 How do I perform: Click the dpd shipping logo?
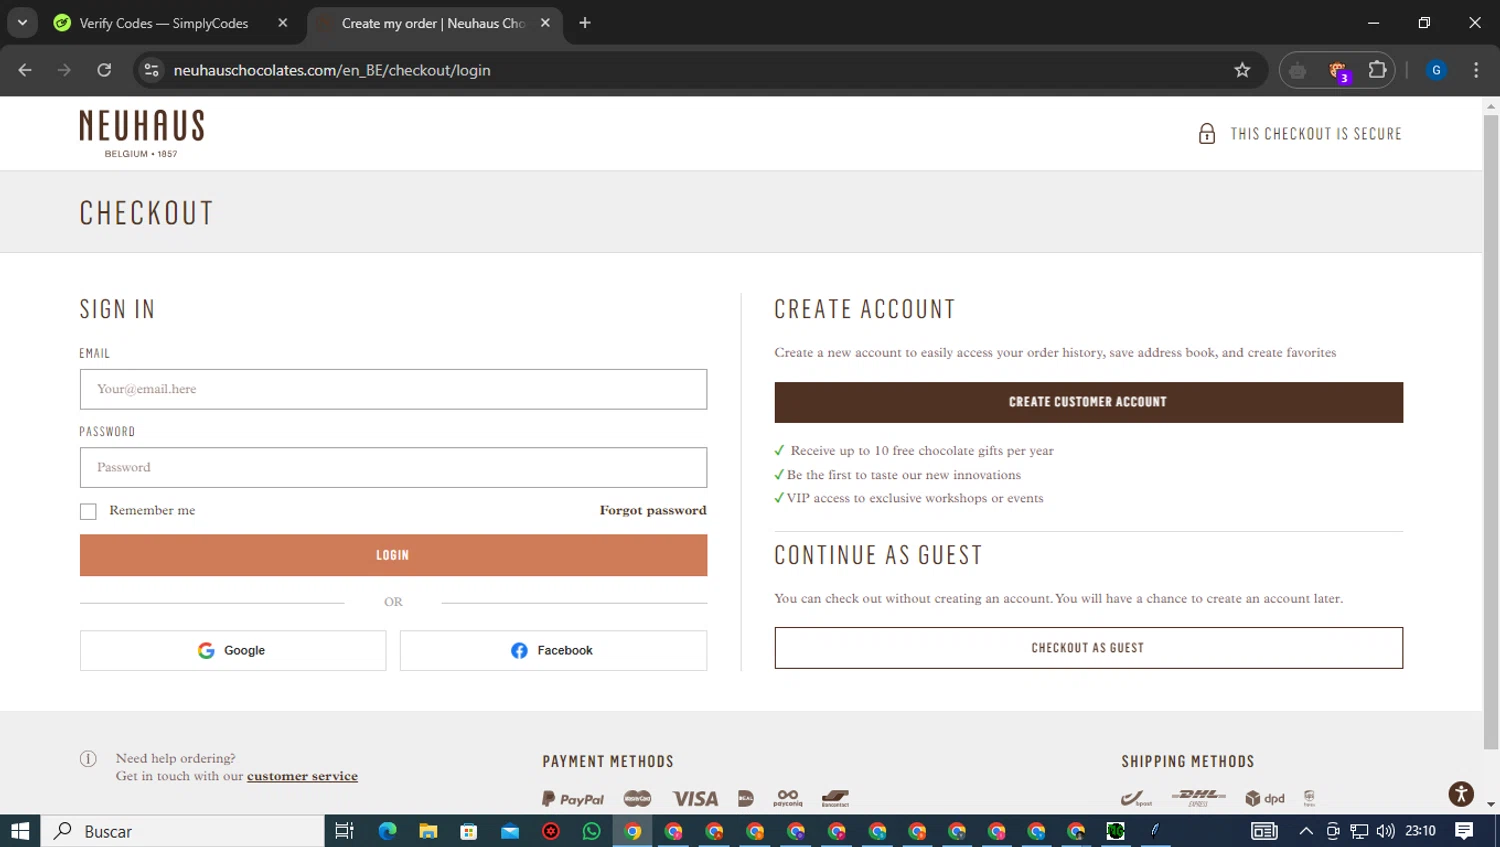click(1265, 798)
